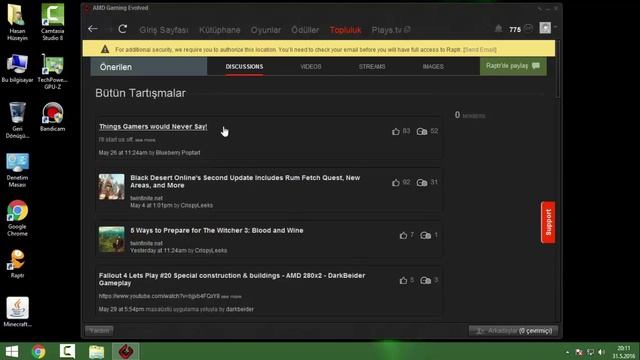This screenshot has height=360, width=640.
Task: Go back with the arrow icon
Action: [x=93, y=29]
